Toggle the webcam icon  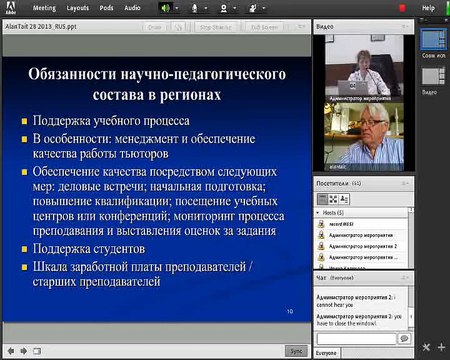[x=224, y=8]
